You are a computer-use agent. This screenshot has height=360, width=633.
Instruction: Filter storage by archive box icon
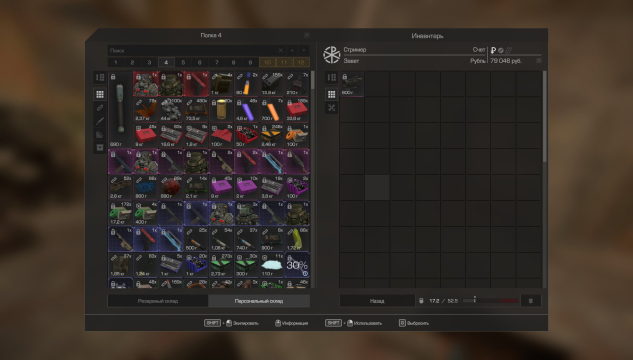[100, 148]
